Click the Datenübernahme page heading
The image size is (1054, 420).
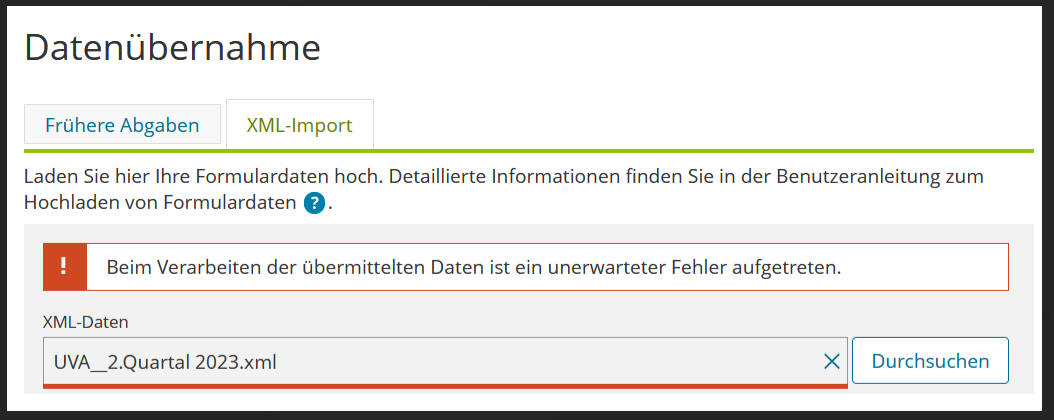click(x=173, y=48)
